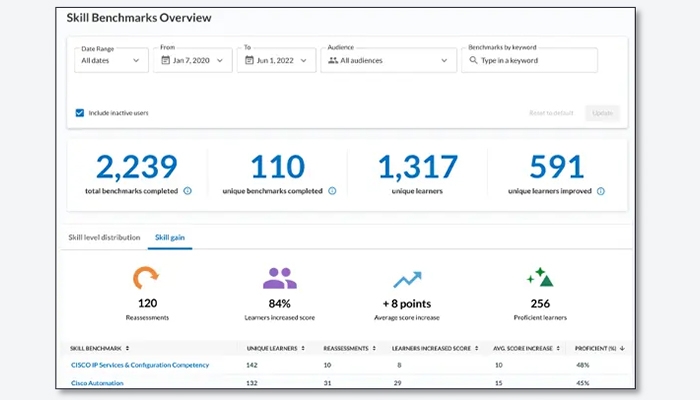Open the Date Range dropdown
The image size is (700, 400).
click(x=110, y=60)
